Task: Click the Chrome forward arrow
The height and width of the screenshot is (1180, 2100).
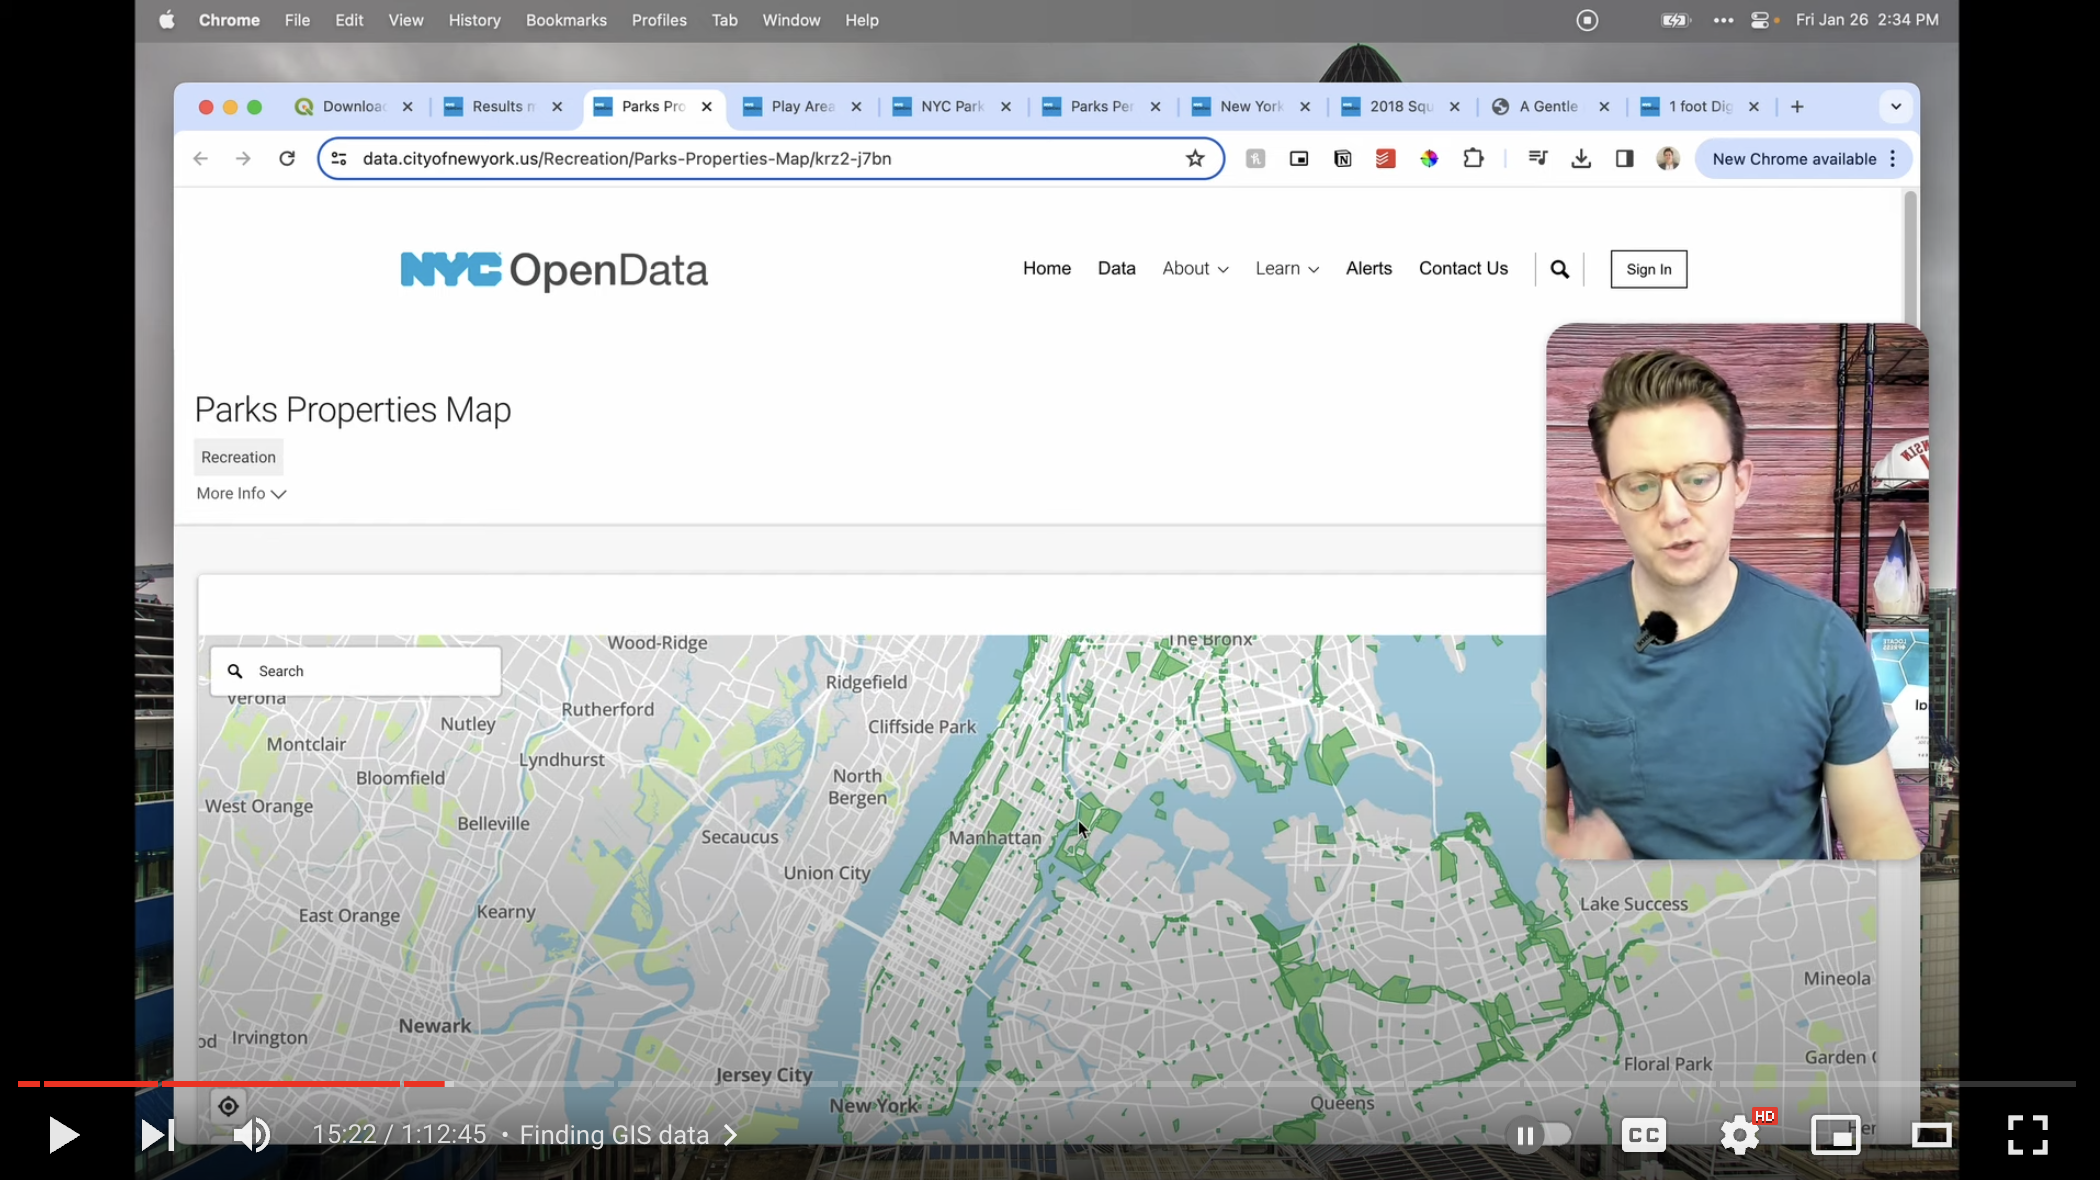Action: (243, 158)
